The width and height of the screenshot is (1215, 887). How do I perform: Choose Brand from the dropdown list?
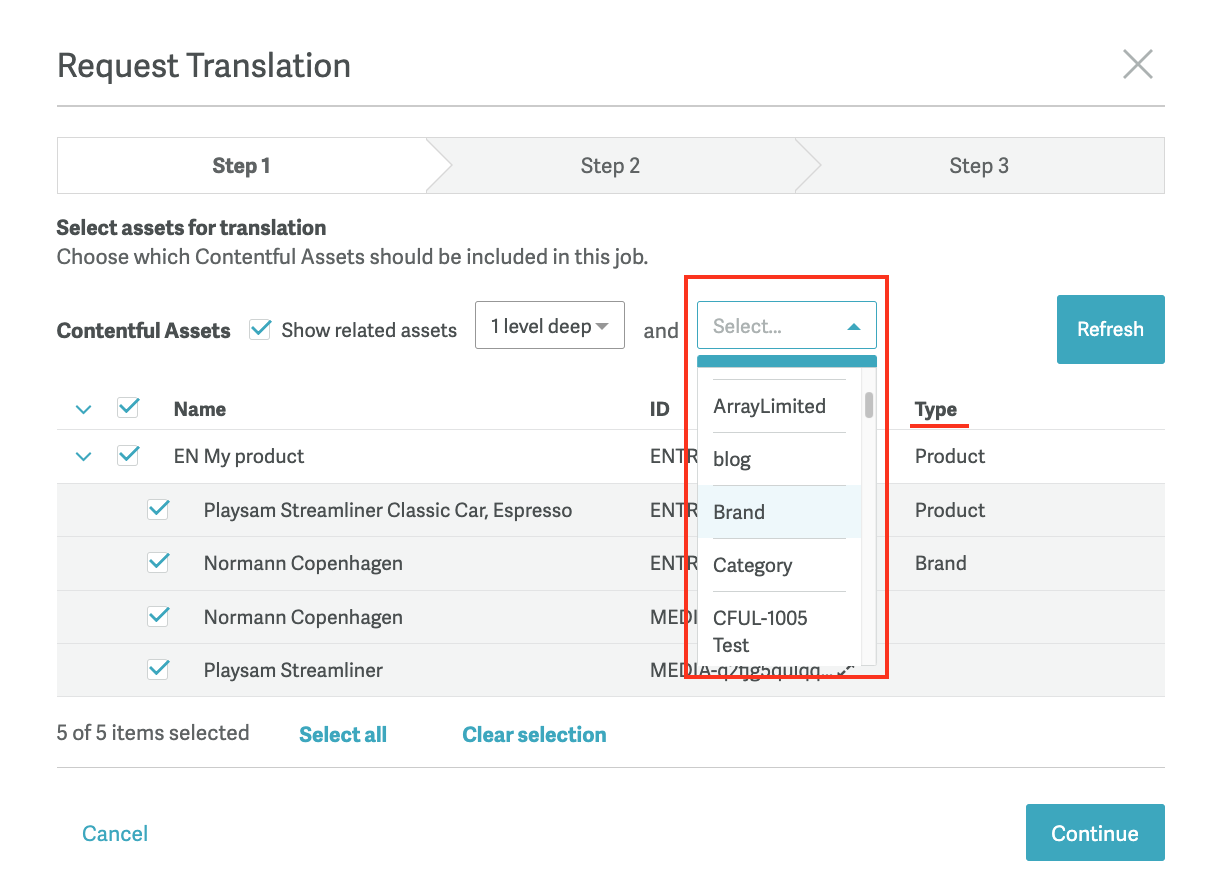(x=779, y=512)
